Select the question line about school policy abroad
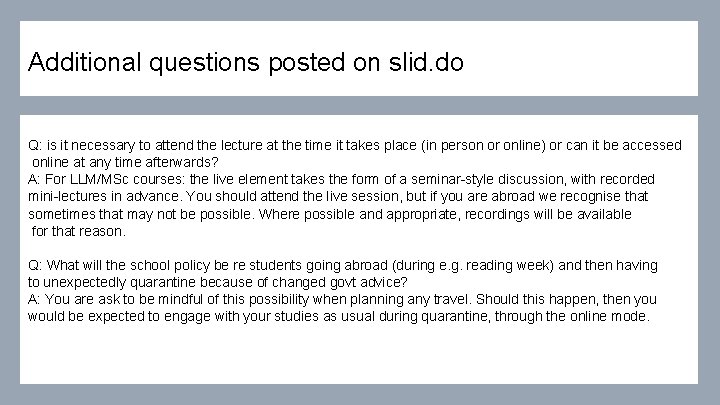Screen dimensions: 720x405 tap(343, 265)
